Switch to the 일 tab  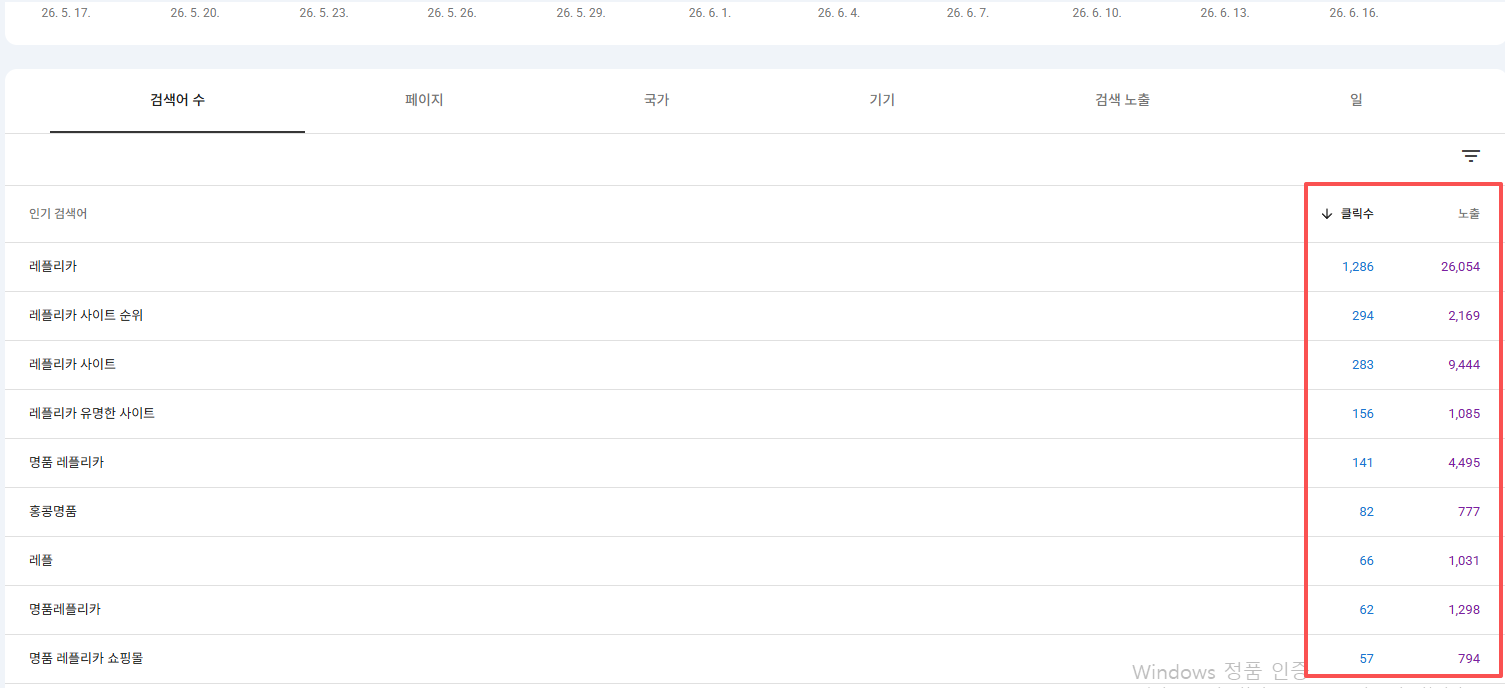pos(1356,100)
